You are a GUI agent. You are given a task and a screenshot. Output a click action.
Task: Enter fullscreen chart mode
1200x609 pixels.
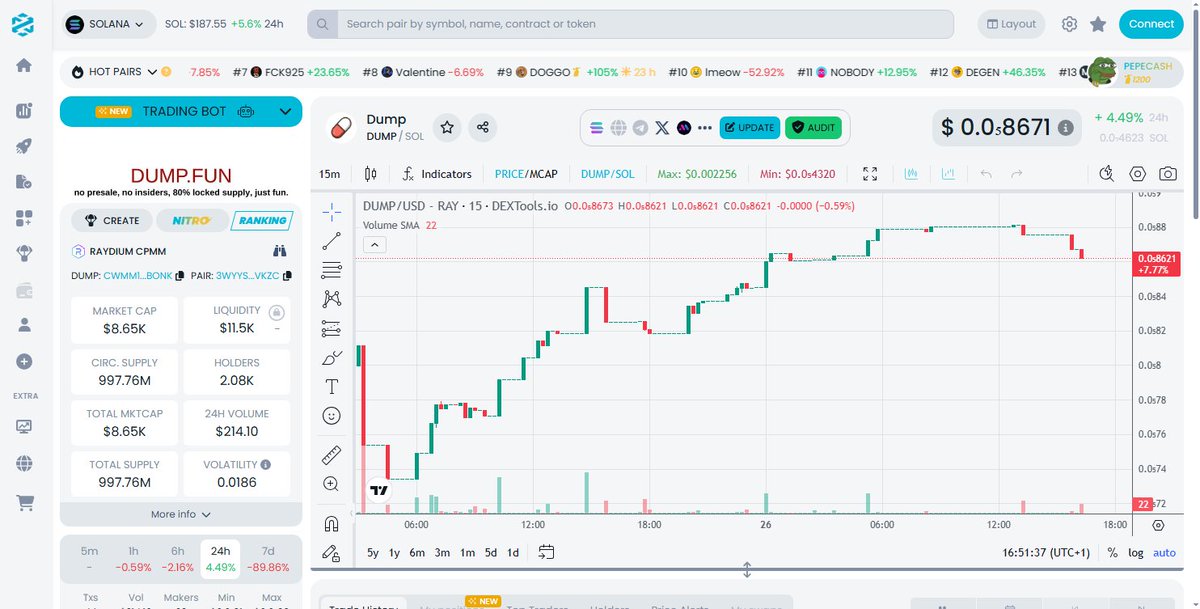click(x=870, y=174)
